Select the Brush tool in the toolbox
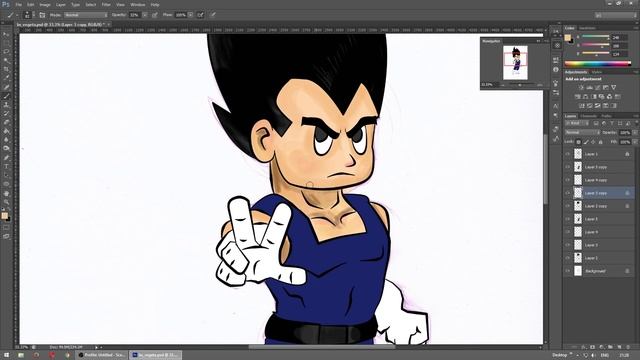Viewport: 640px width, 360px height. 6,96
